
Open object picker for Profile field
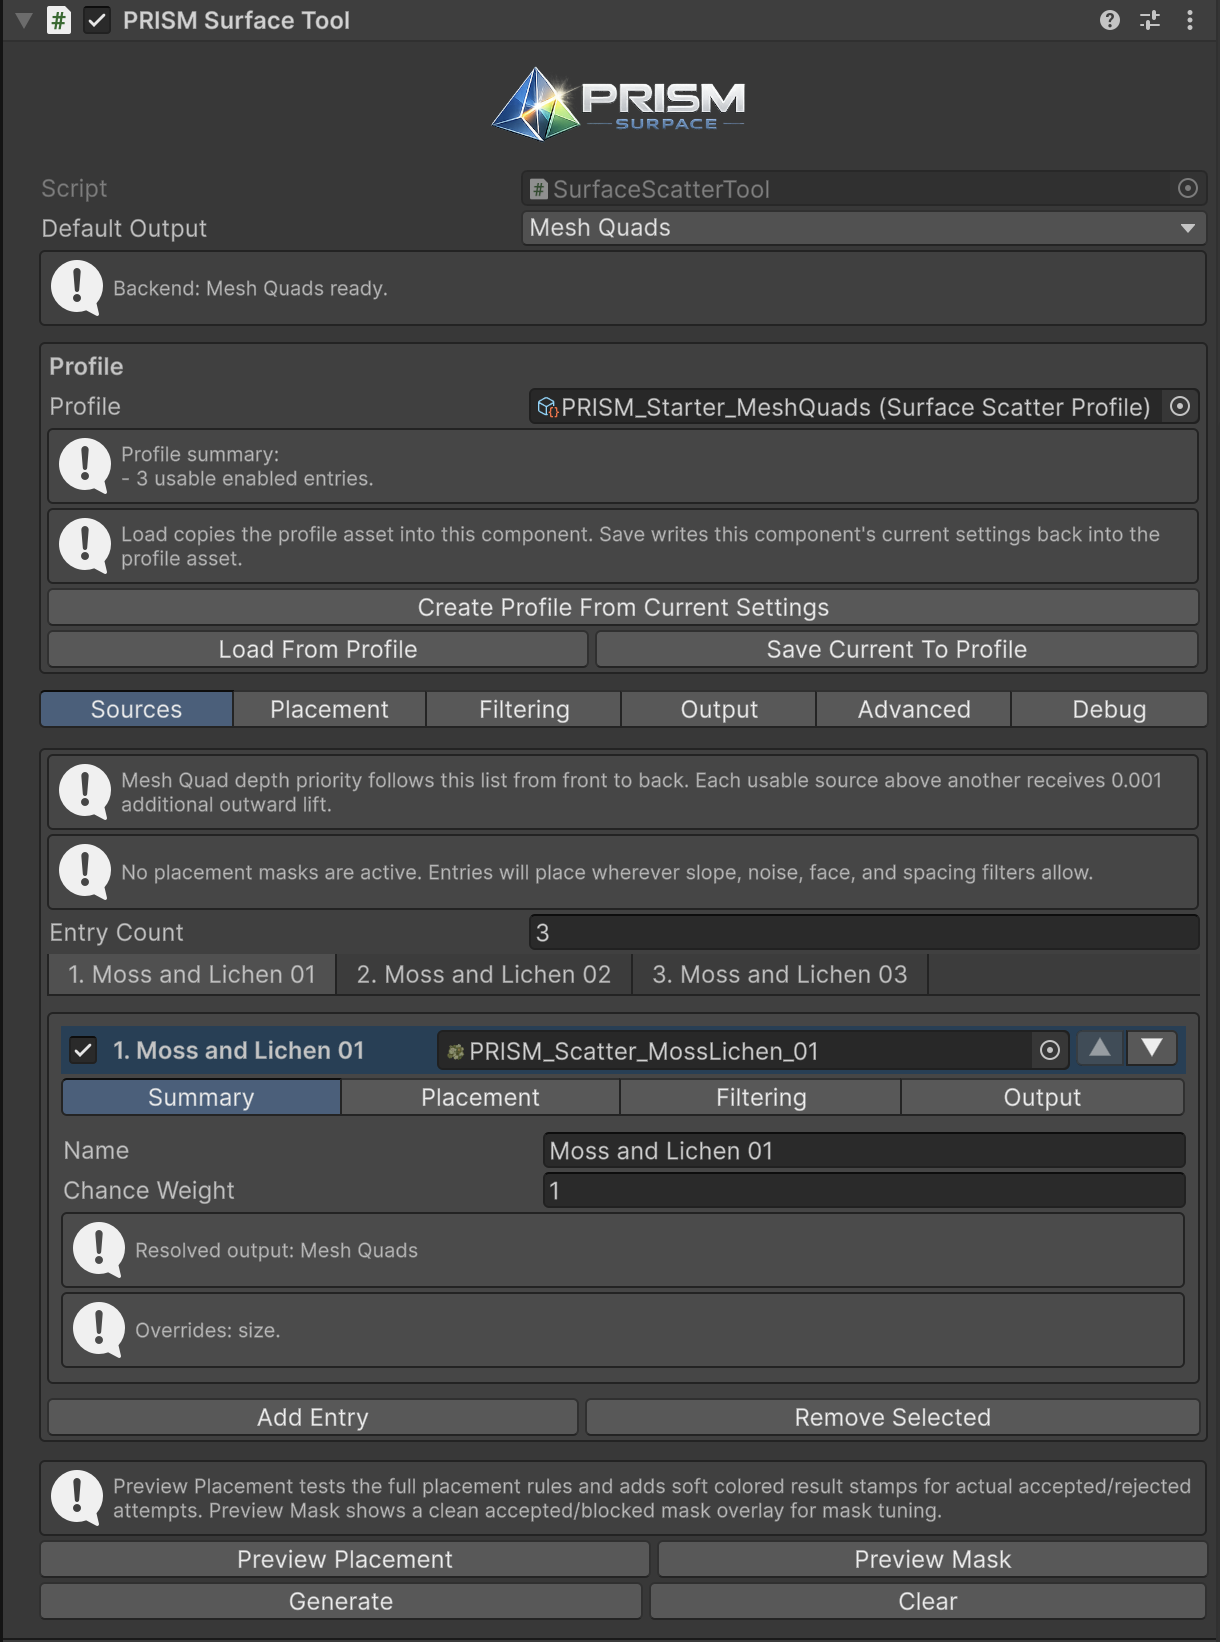coord(1180,407)
